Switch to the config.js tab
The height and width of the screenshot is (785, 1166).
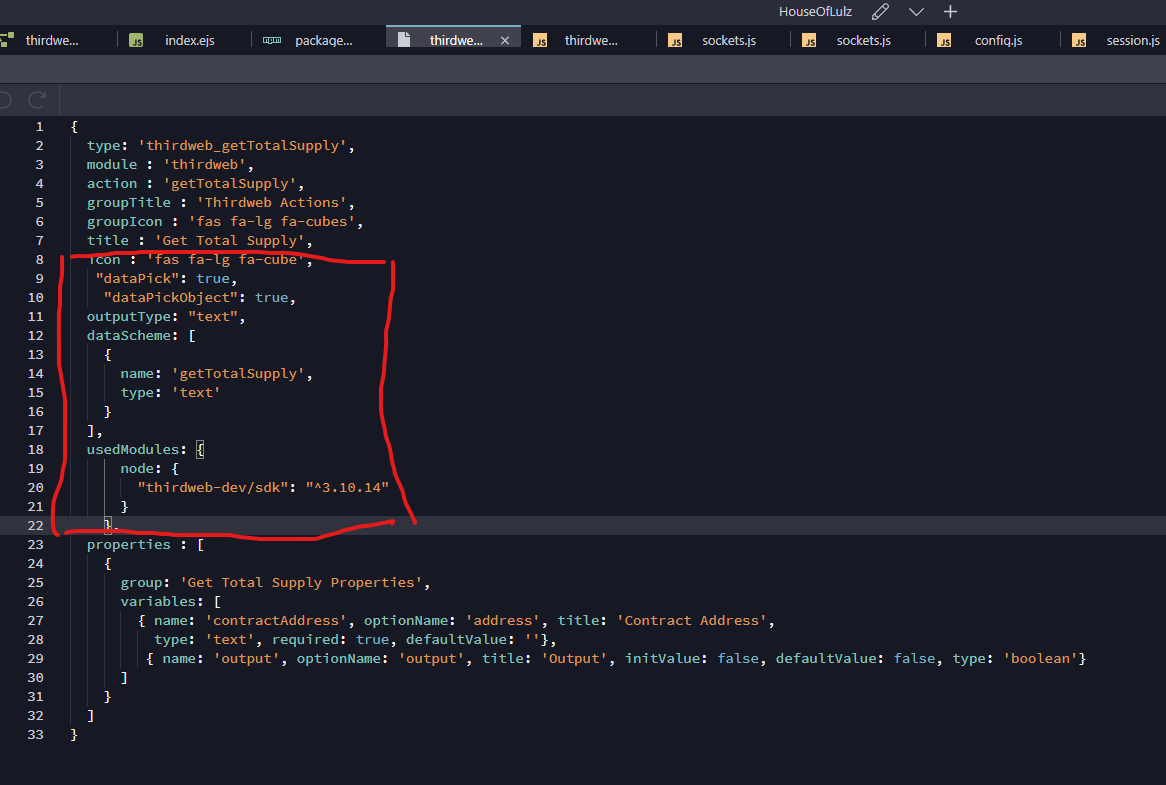click(x=998, y=40)
